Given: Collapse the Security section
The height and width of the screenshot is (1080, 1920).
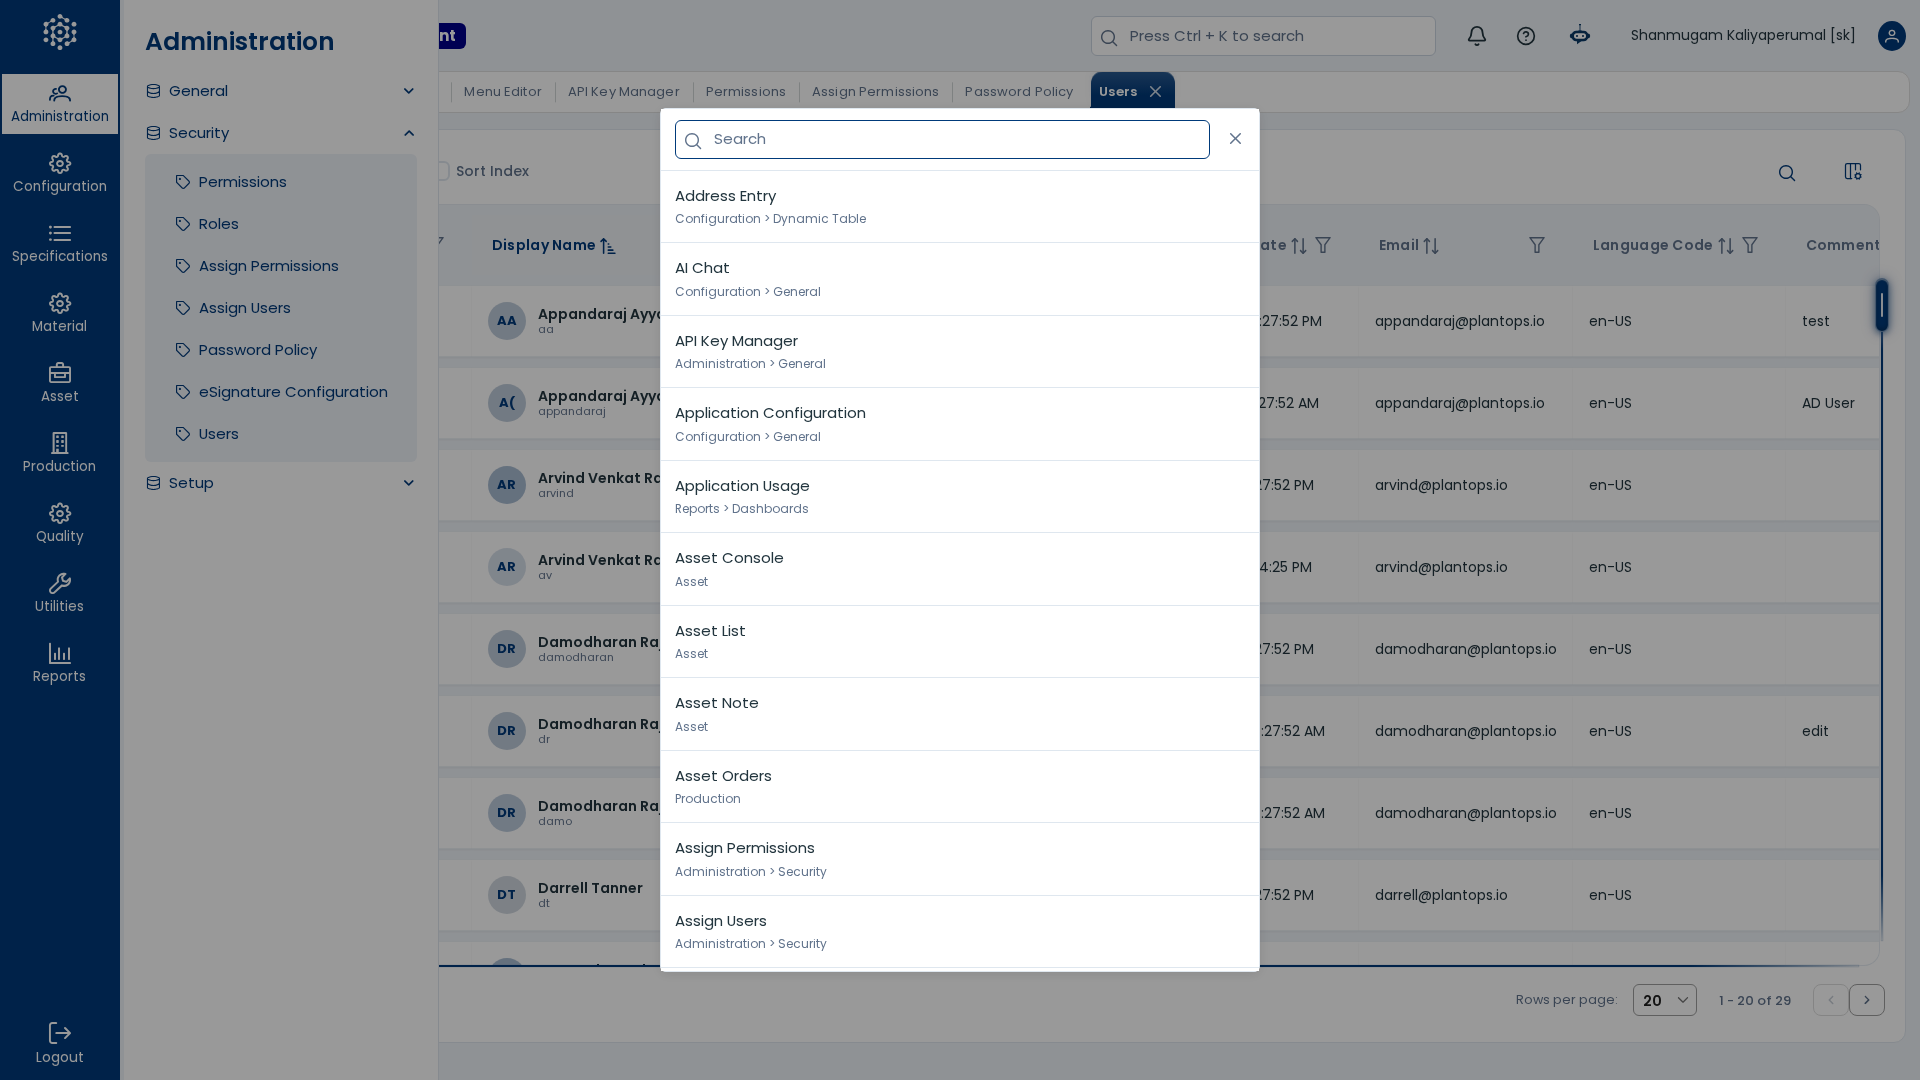Looking at the screenshot, I should [x=281, y=133].
